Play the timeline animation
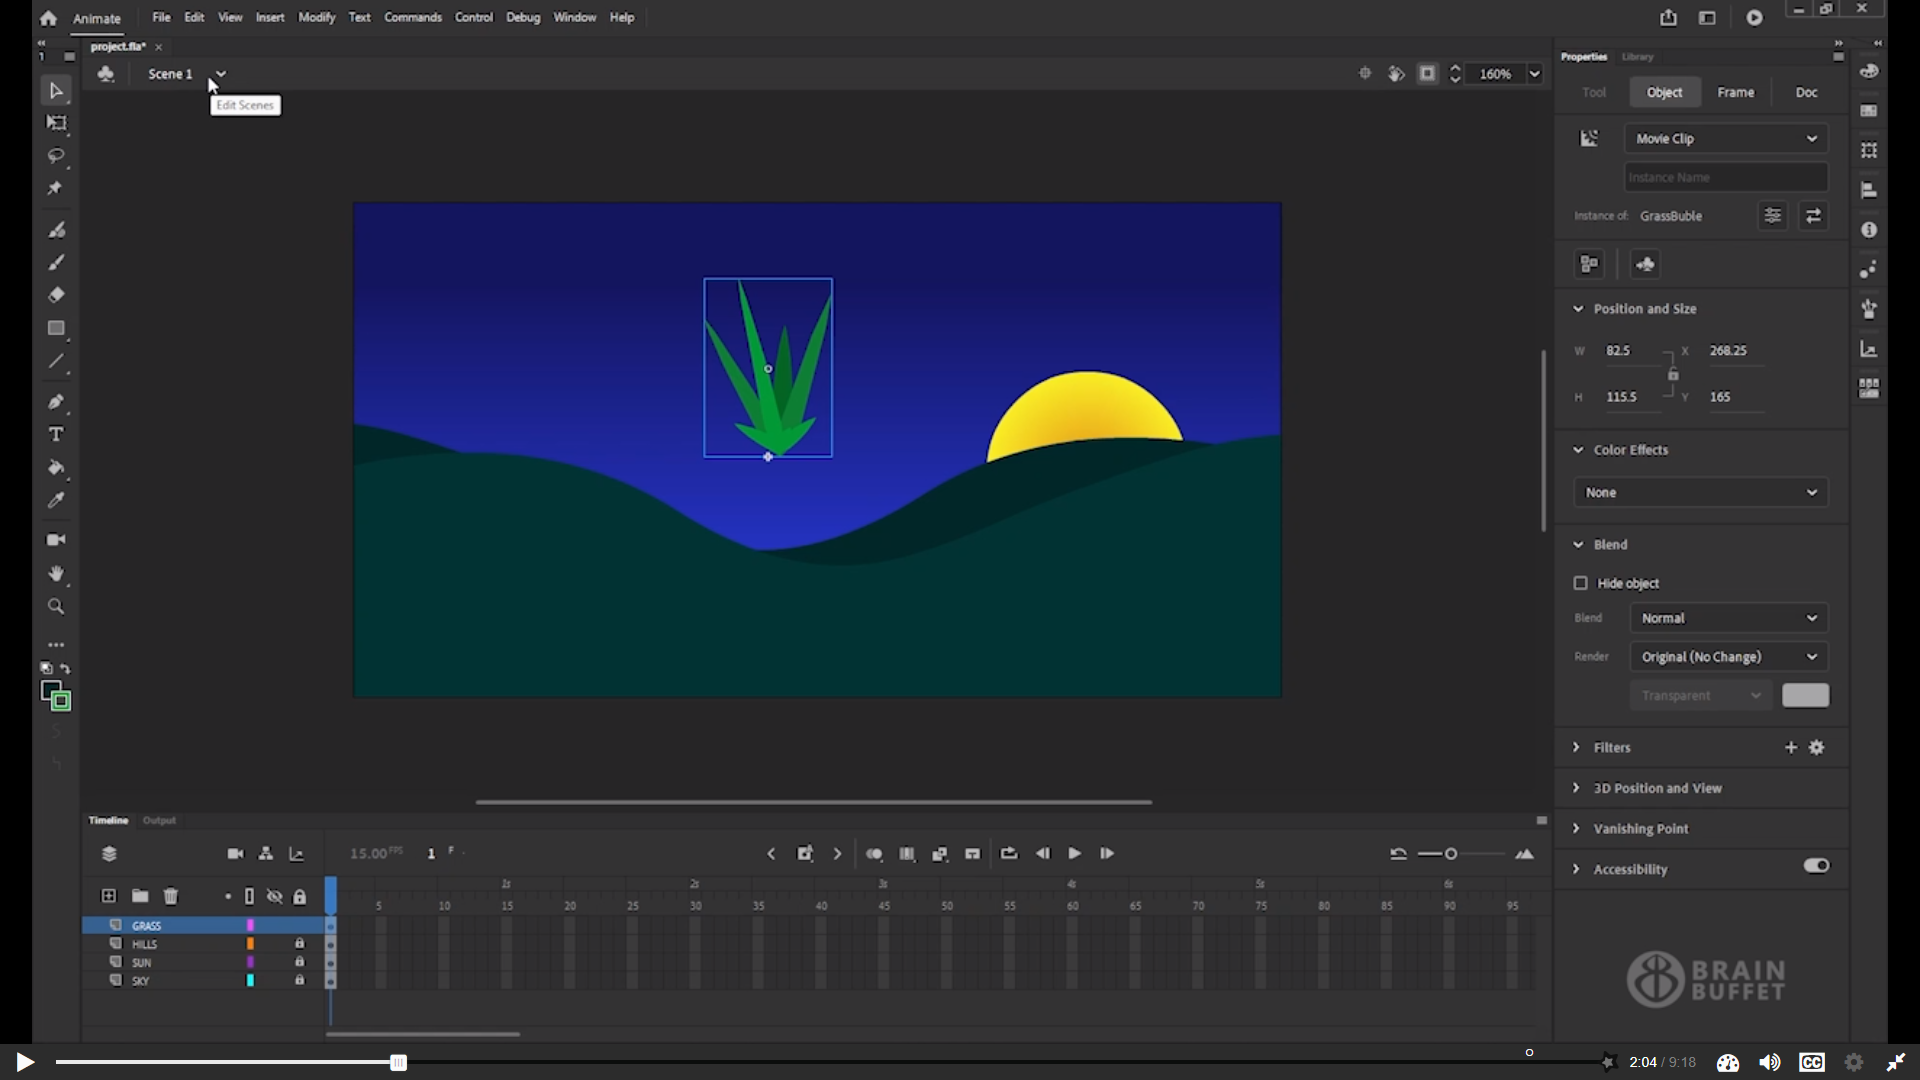Image resolution: width=1920 pixels, height=1080 pixels. click(x=1074, y=854)
